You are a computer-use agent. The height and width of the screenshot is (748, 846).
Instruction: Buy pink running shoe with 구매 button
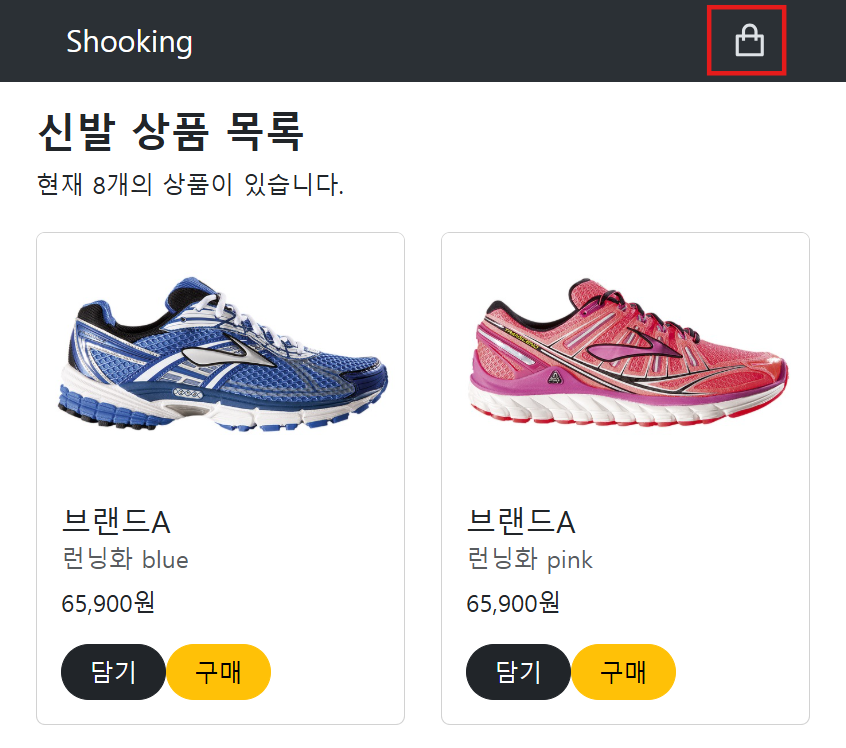tap(624, 671)
